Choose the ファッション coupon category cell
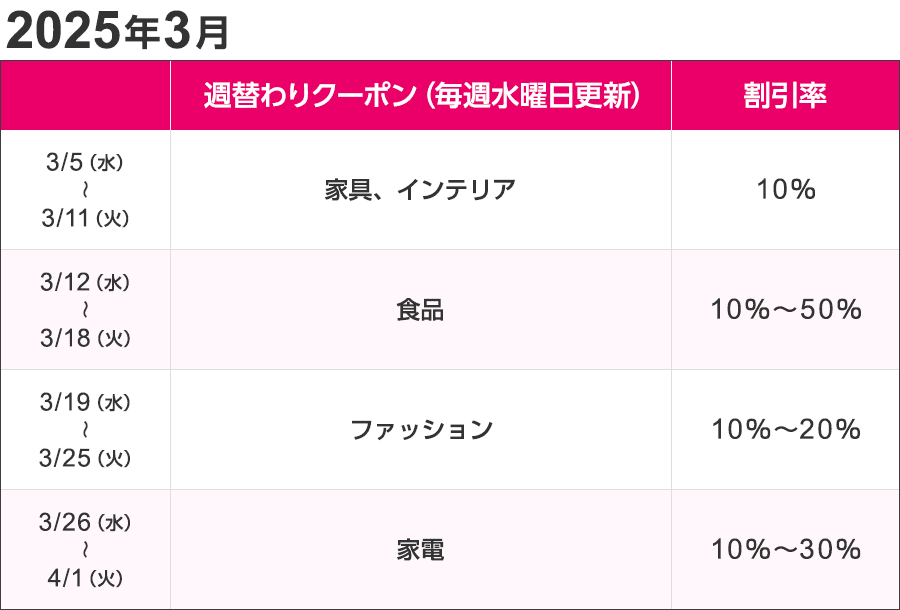The width and height of the screenshot is (900, 610). click(x=421, y=430)
